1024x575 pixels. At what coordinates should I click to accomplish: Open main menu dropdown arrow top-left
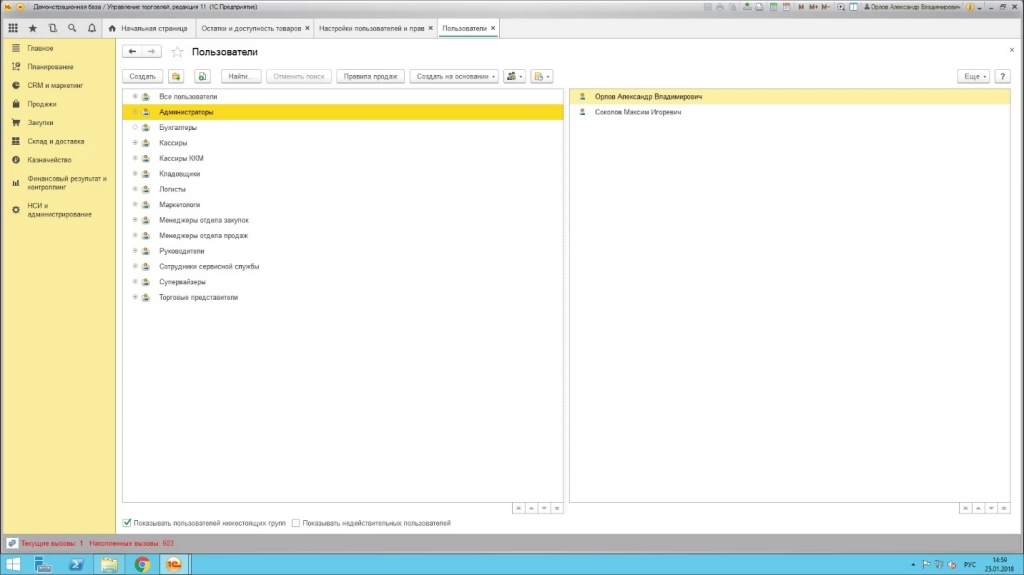coord(20,7)
